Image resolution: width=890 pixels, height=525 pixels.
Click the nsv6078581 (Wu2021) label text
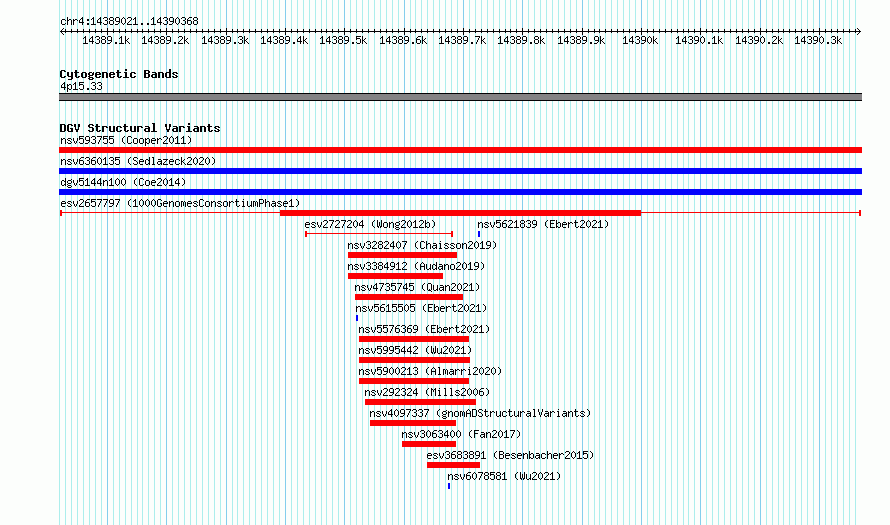click(x=504, y=476)
